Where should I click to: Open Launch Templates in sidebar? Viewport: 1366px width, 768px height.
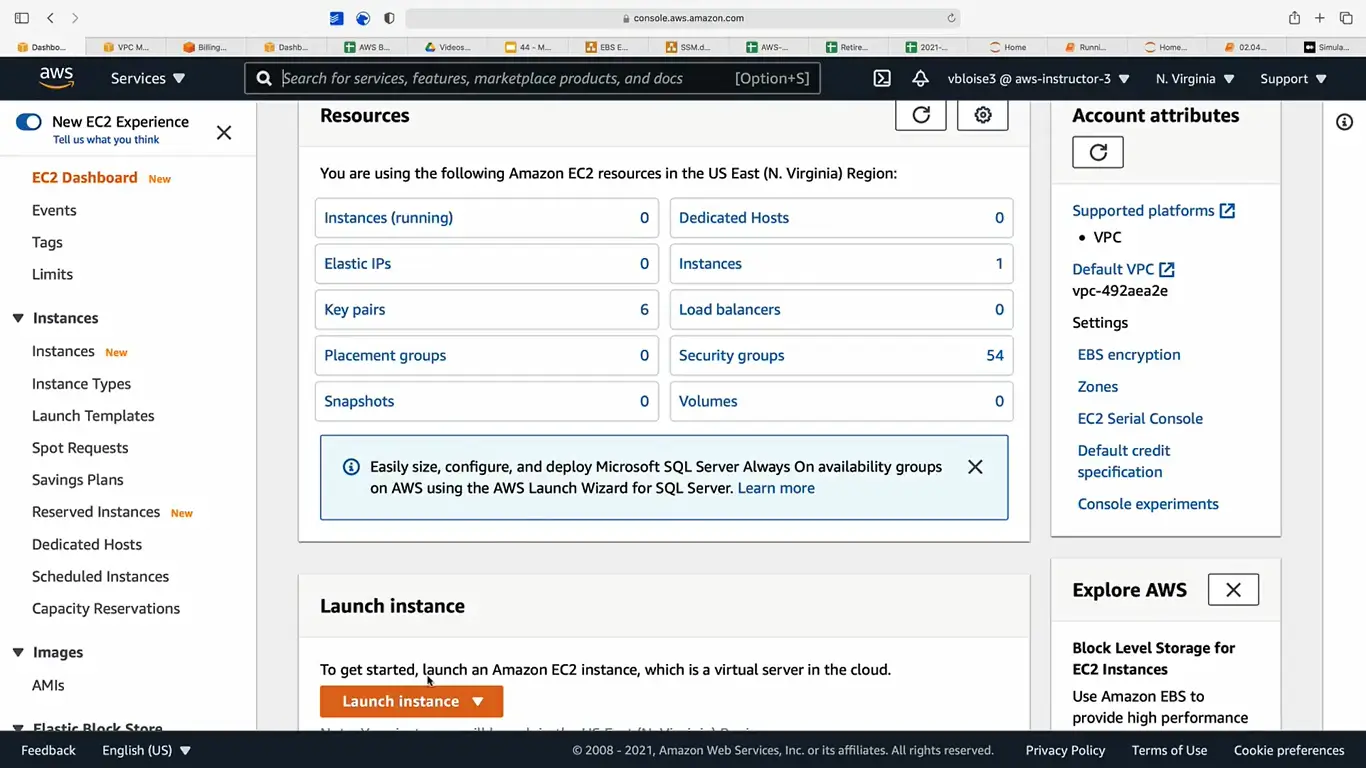[x=93, y=416]
